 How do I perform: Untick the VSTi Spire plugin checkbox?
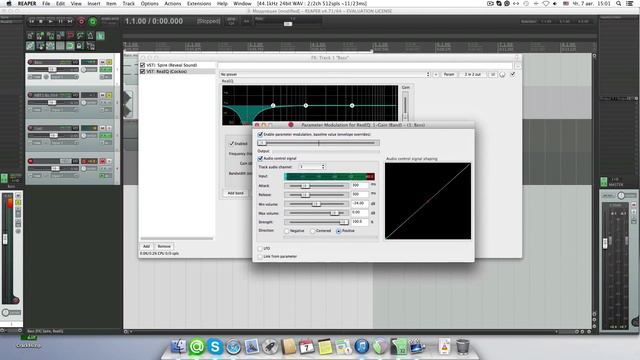[x=142, y=65]
